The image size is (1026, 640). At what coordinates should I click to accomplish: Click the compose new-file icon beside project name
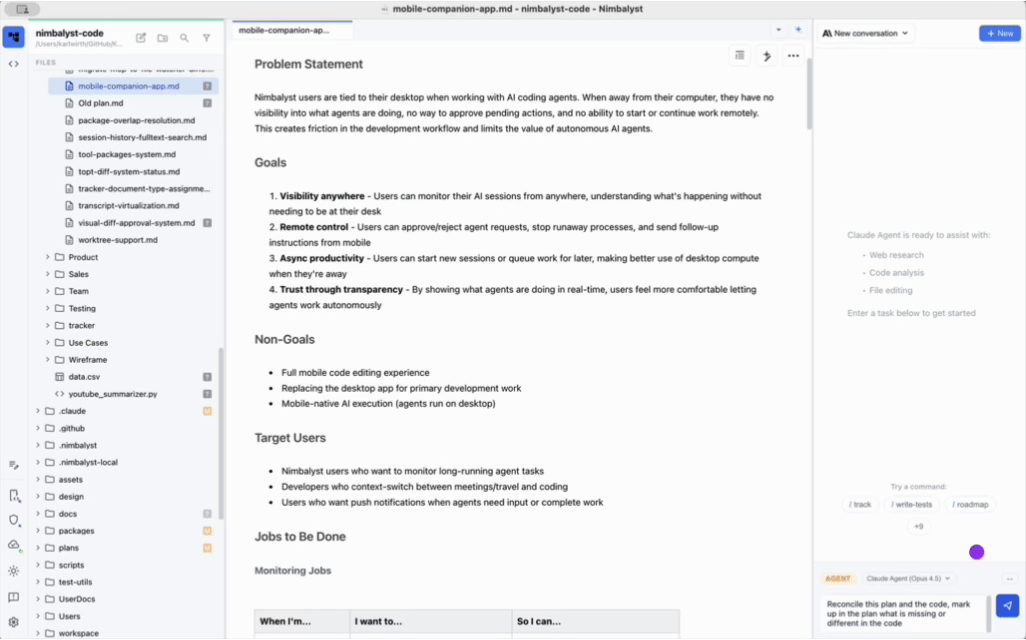pyautogui.click(x=141, y=37)
